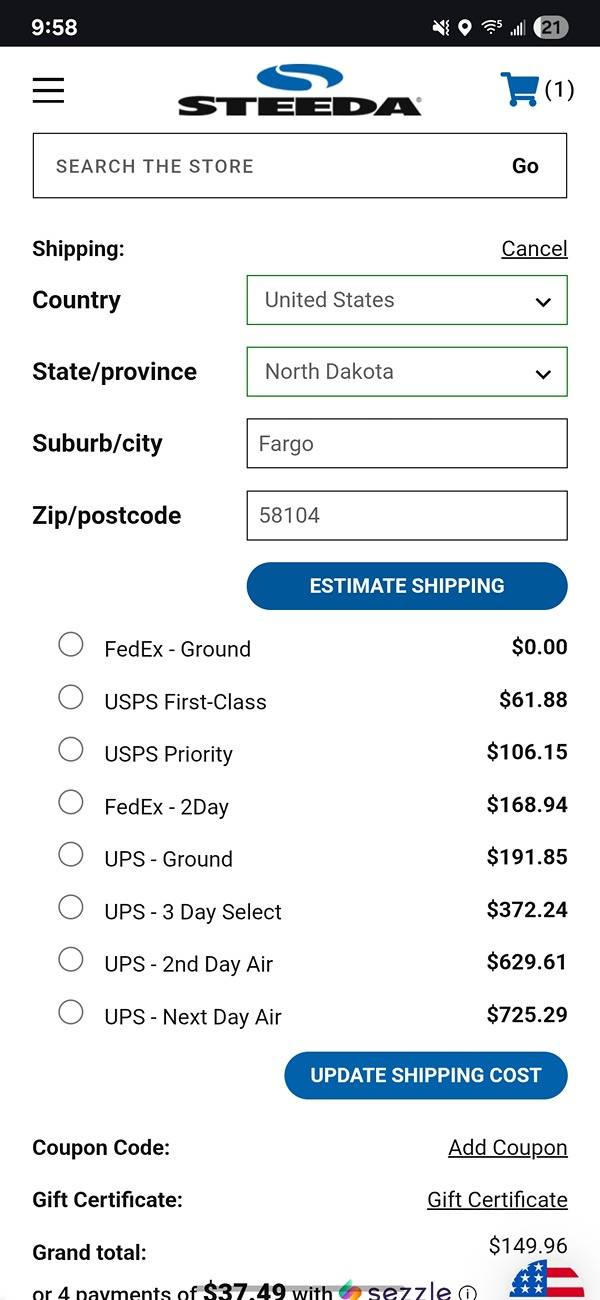Tap the Steeda logo
600x1300 pixels.
pos(300,90)
